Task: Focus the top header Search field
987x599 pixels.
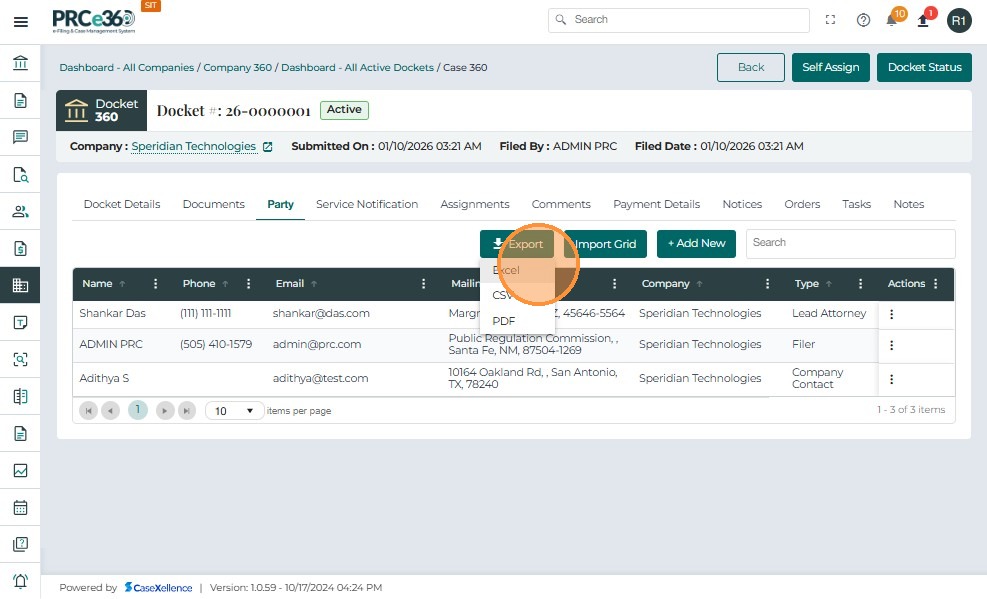Action: 679,20
